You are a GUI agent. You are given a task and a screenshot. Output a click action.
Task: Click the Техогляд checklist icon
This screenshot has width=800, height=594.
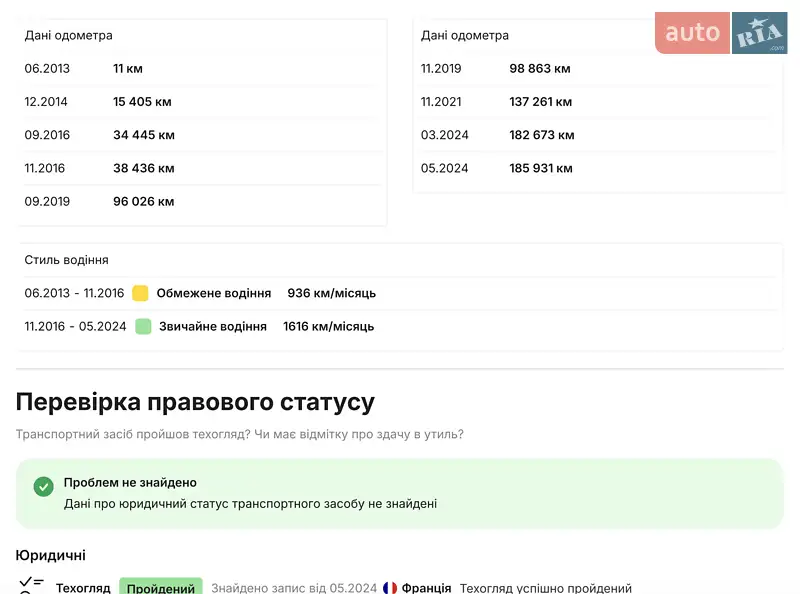click(30, 585)
